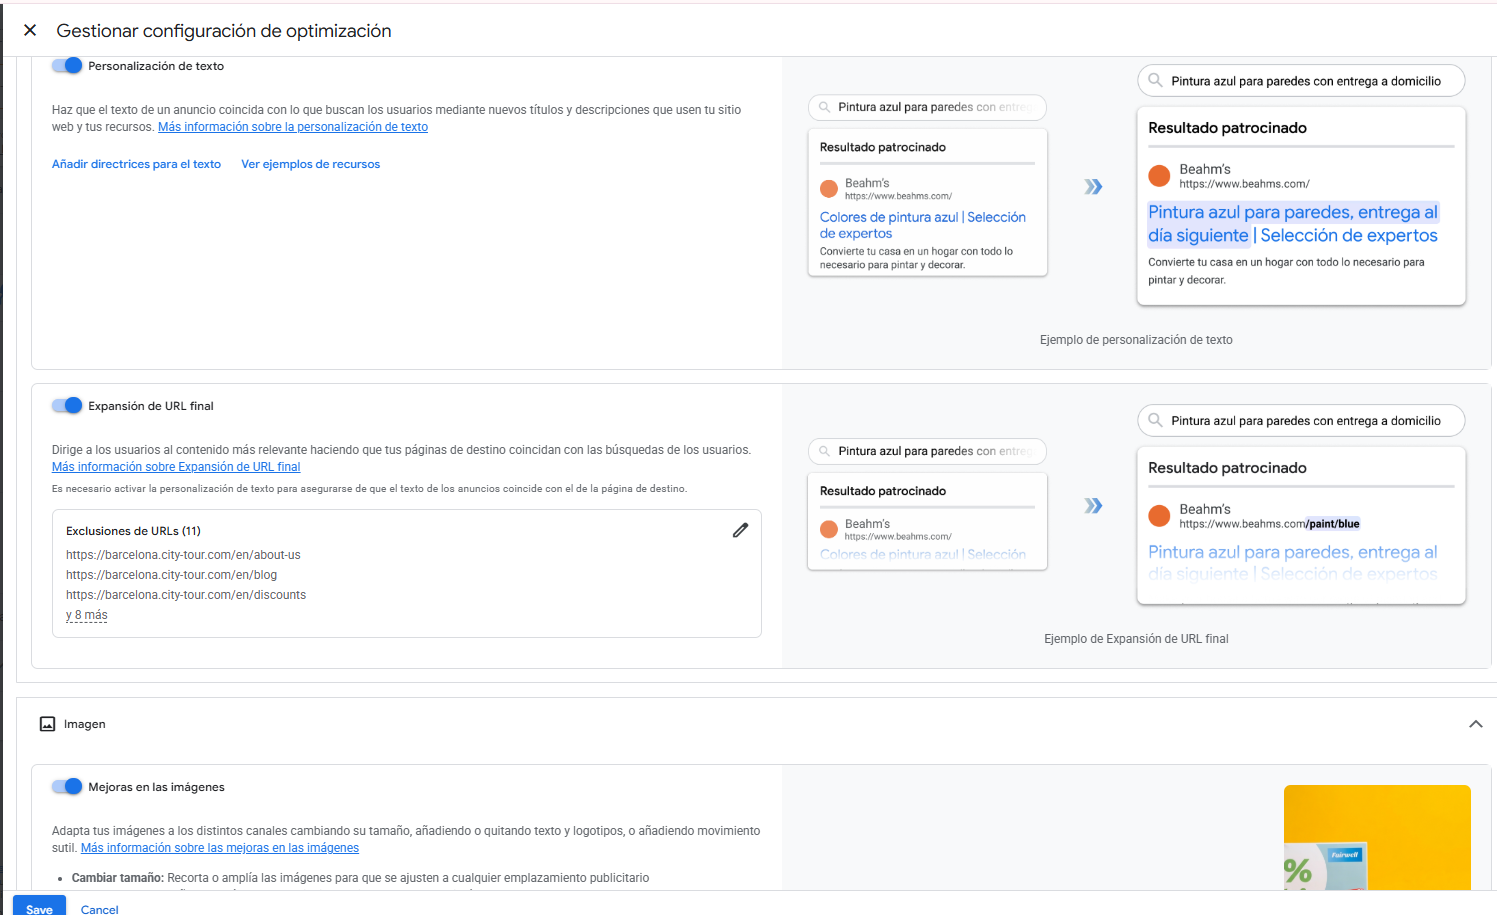Edit URL exclusions with pencil icon
Screen dimensions: 1497x915
[x=740, y=530]
